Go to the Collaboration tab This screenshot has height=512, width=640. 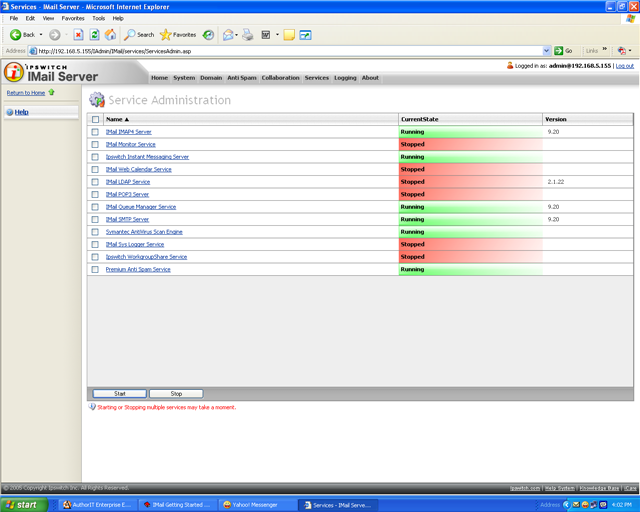click(x=280, y=78)
